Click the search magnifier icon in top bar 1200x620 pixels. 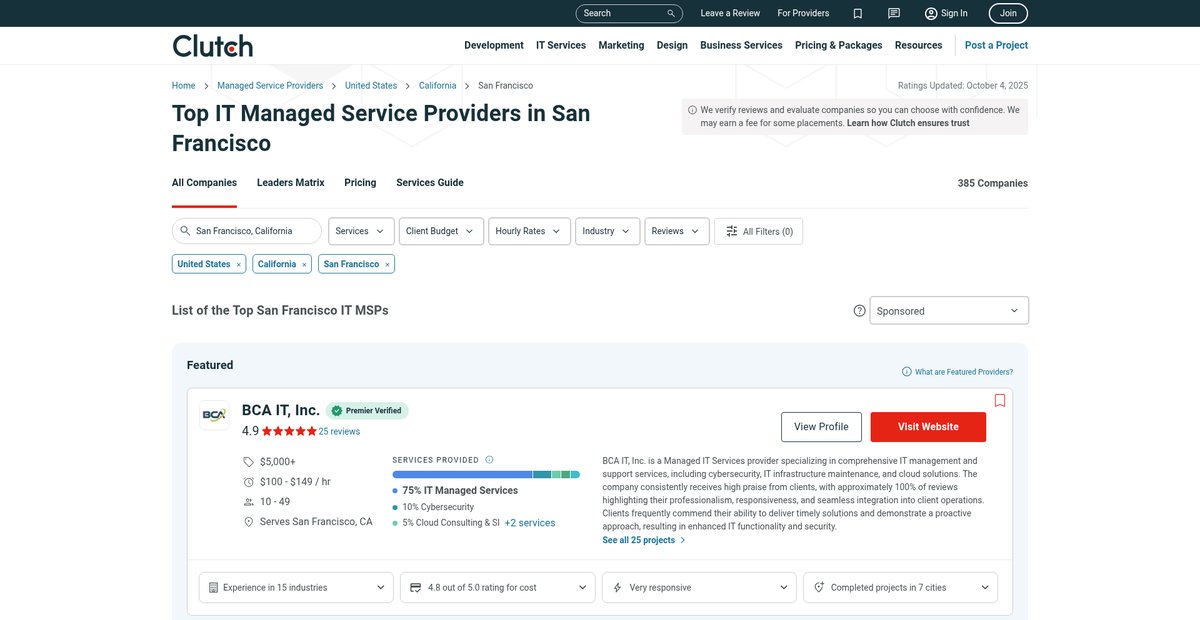point(671,13)
